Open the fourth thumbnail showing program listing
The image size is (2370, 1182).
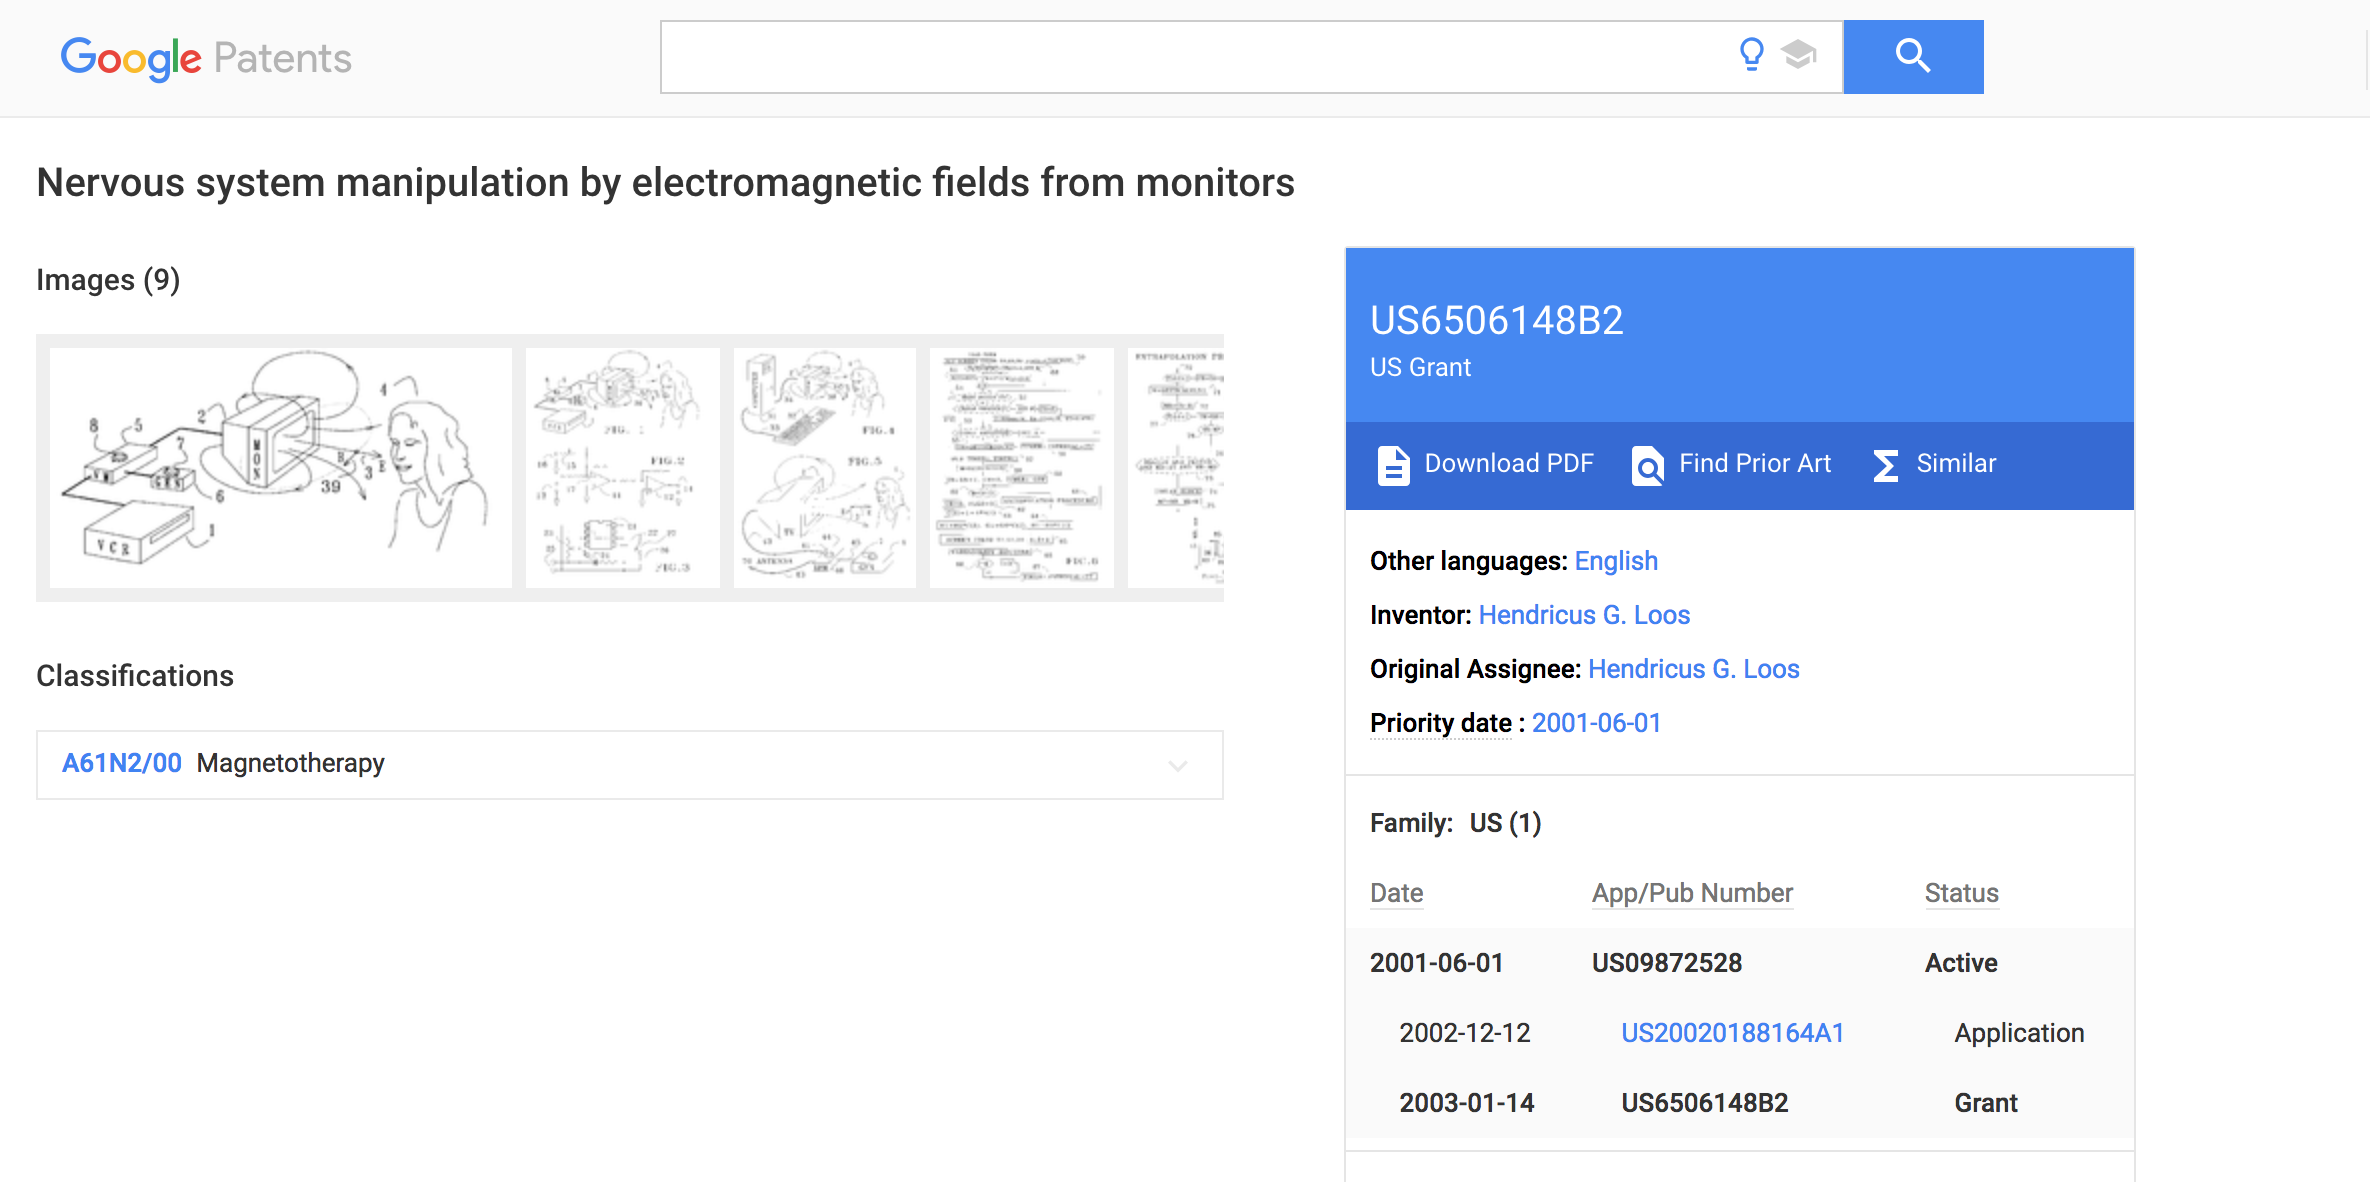coord(1021,467)
